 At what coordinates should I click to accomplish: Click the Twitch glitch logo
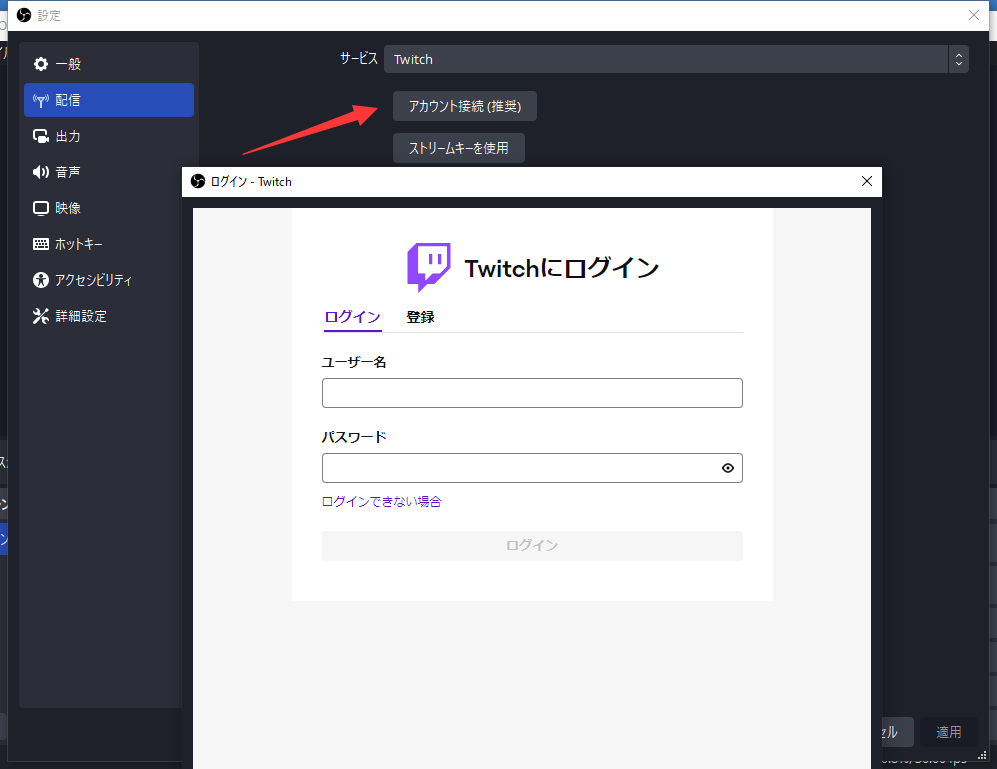click(x=429, y=266)
